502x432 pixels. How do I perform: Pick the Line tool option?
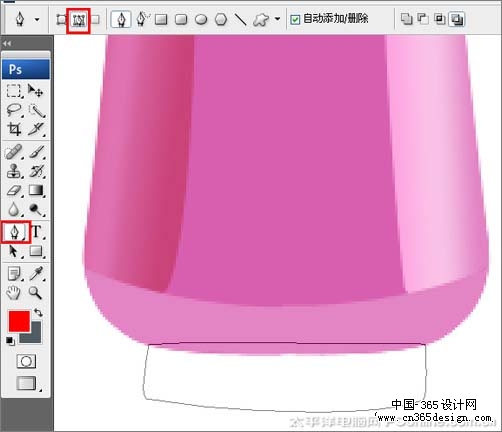240,19
